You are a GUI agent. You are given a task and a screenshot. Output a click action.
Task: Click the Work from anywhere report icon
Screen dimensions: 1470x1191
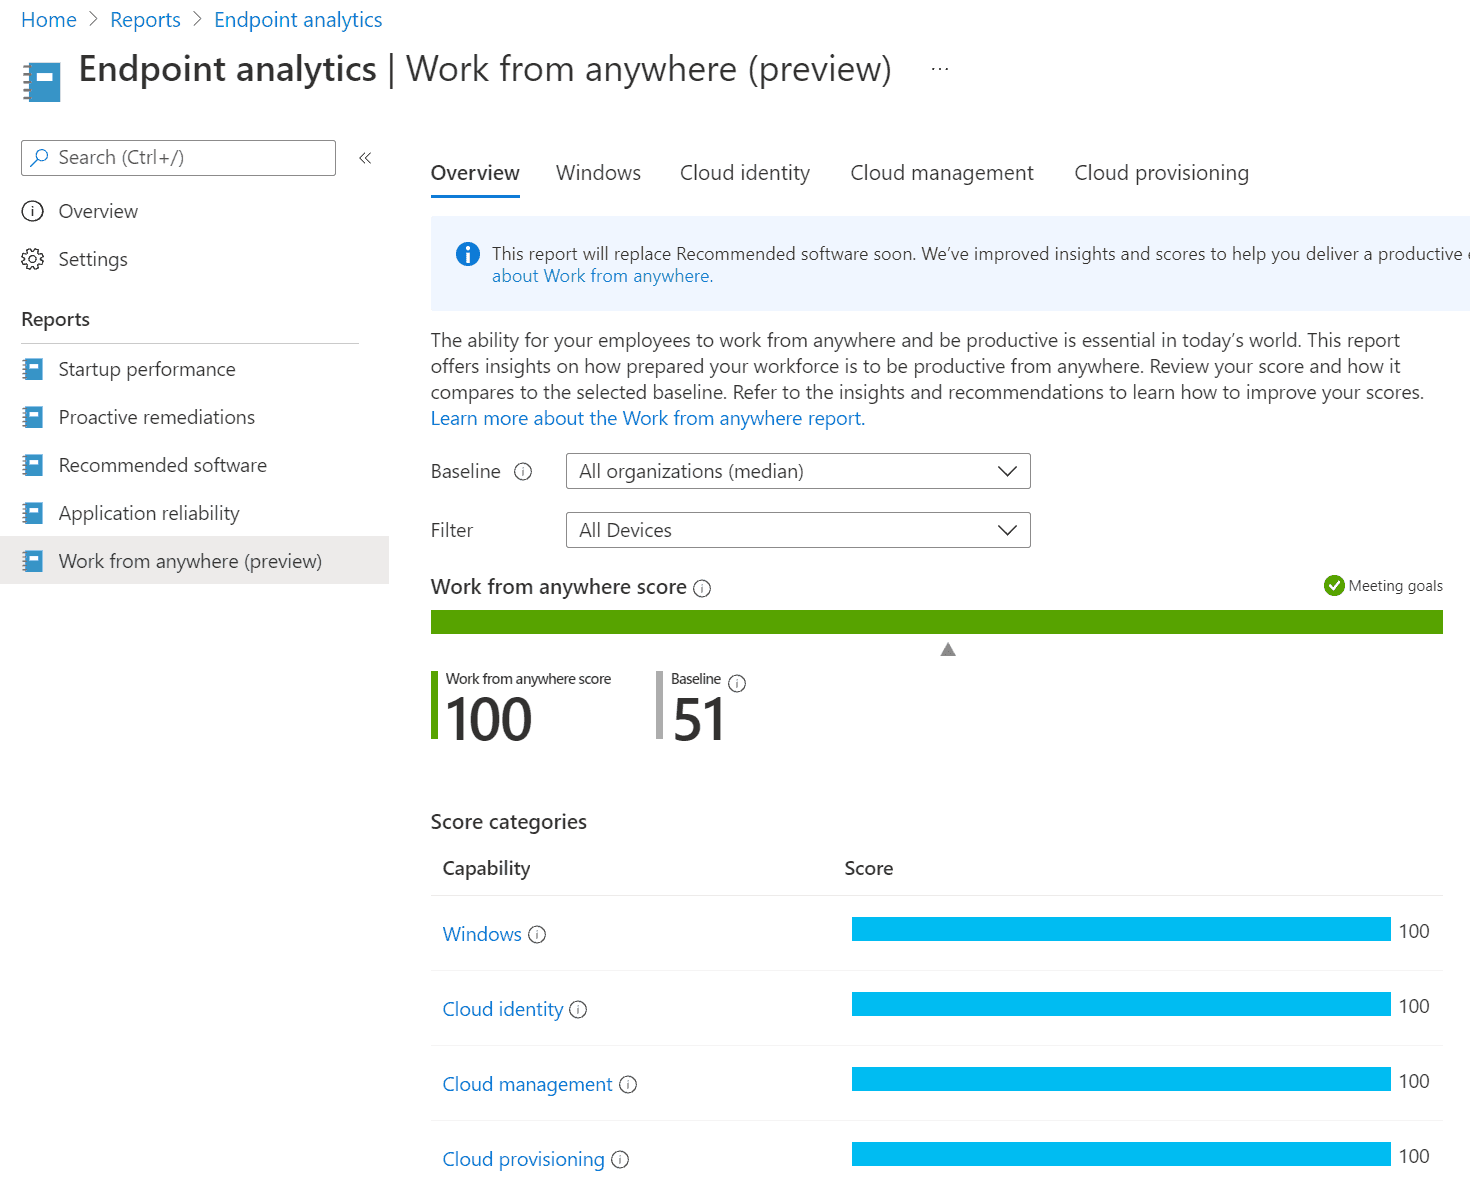[33, 560]
